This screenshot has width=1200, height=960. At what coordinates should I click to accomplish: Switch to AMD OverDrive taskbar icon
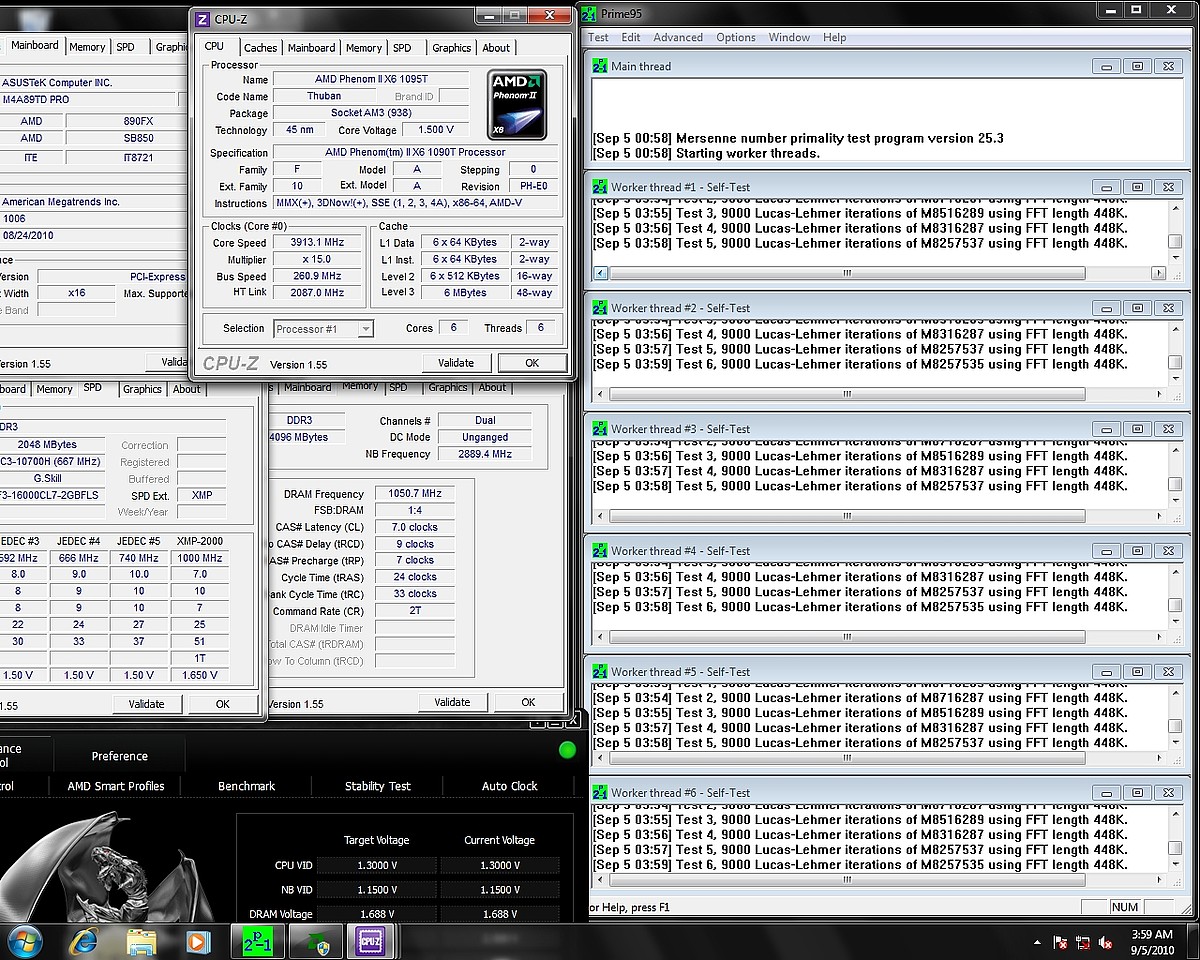315,941
